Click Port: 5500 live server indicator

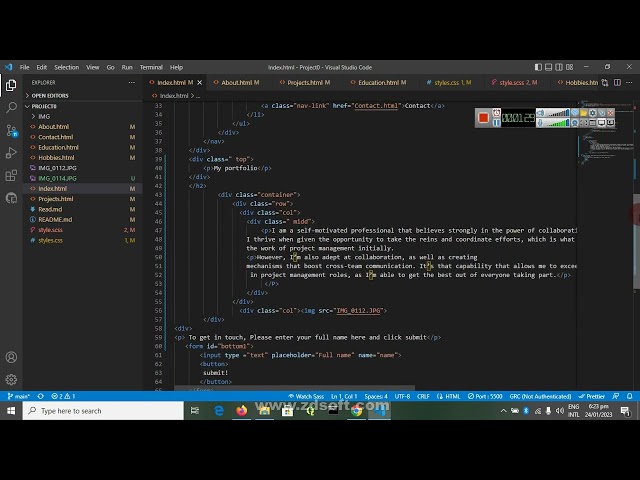[485, 396]
